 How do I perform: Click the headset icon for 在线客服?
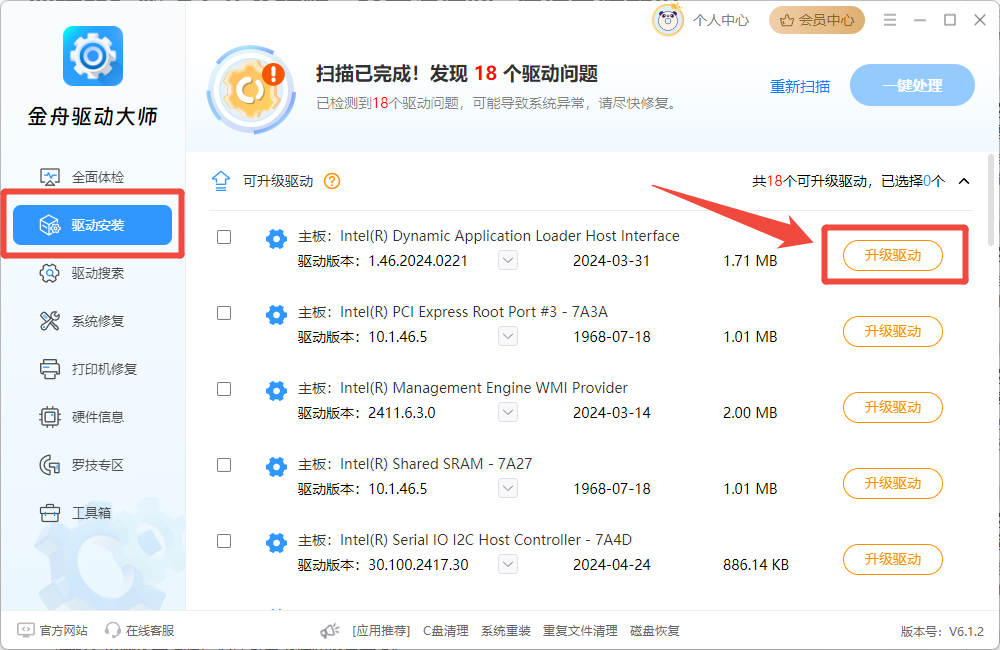pyautogui.click(x=113, y=630)
